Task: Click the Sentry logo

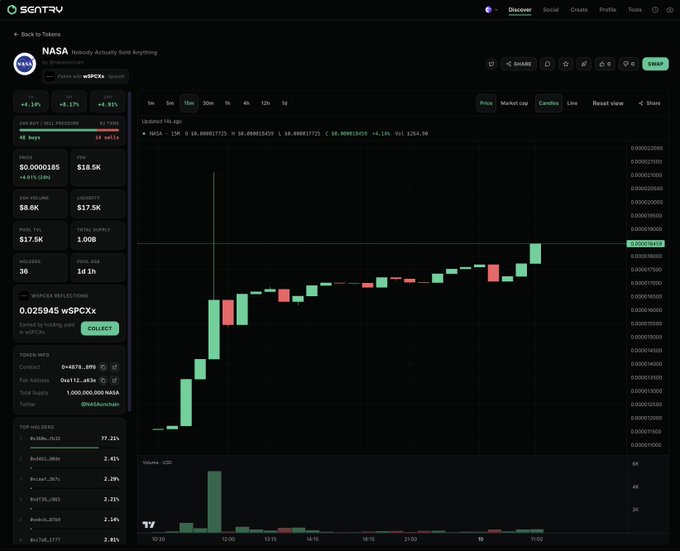Action: coord(36,9)
